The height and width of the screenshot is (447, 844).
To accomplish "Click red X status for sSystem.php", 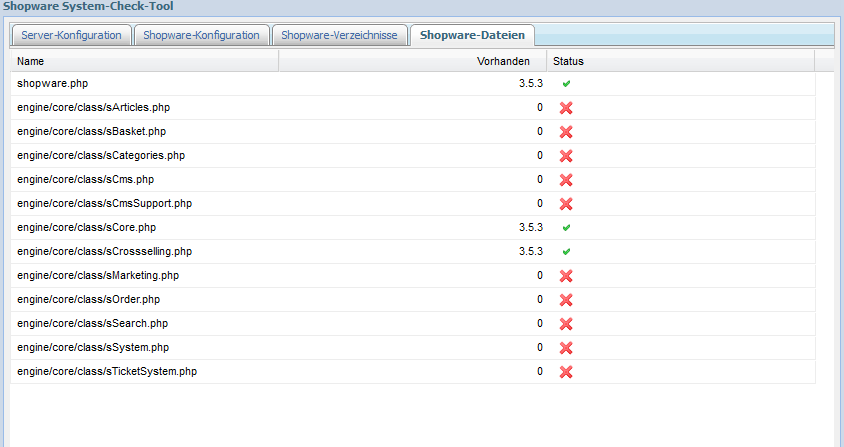I will pos(566,348).
